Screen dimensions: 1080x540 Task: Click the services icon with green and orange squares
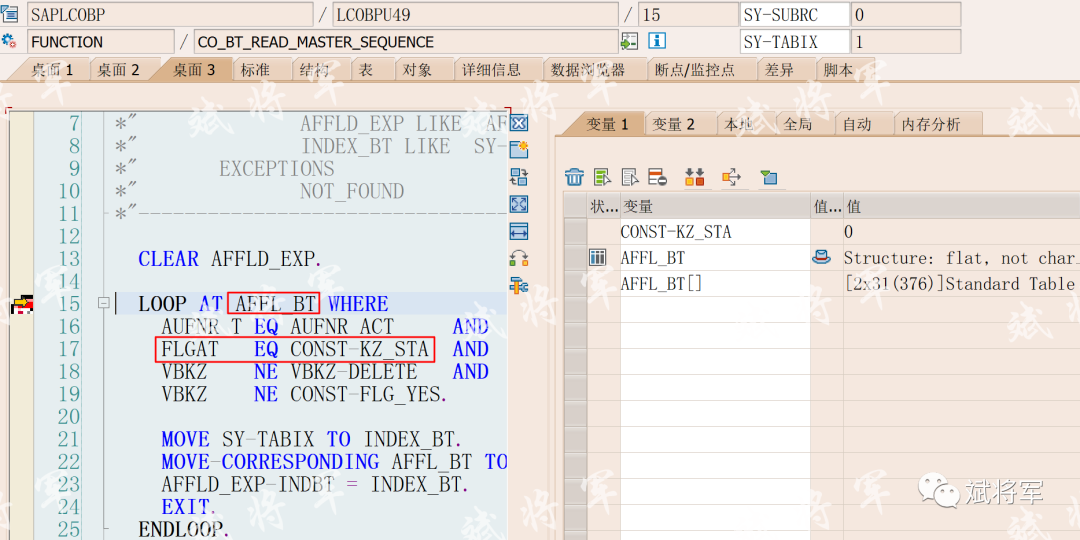(x=519, y=258)
